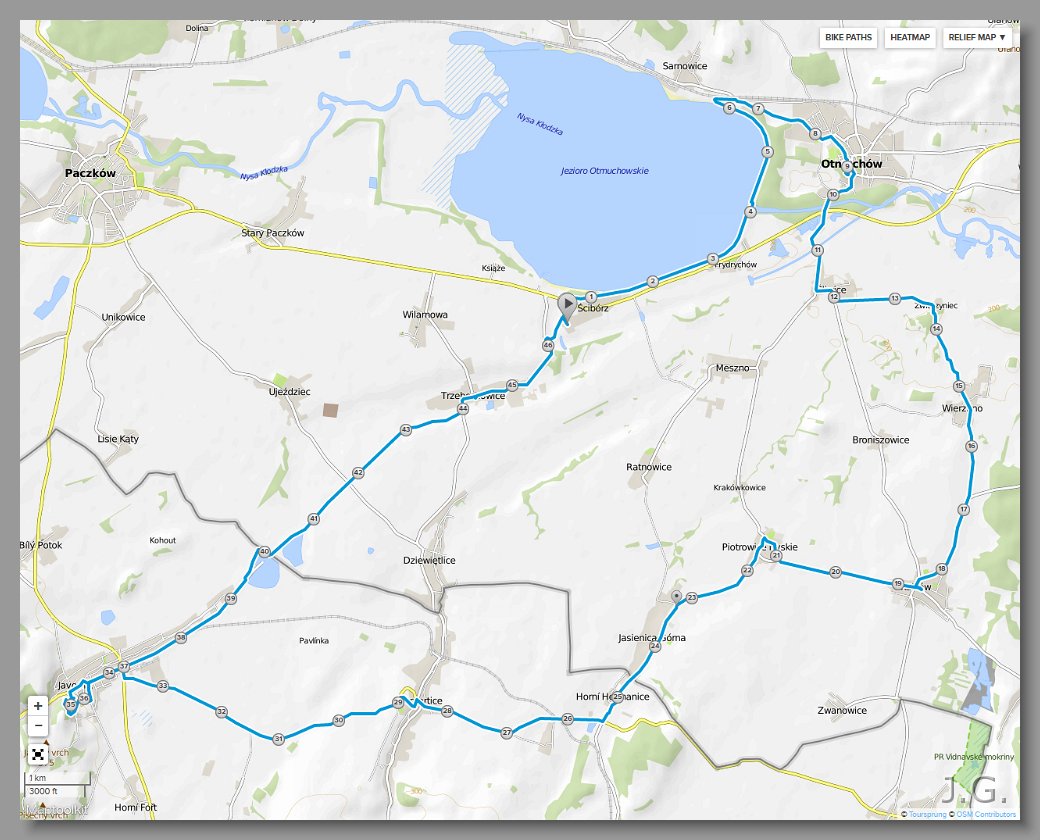1040x840 pixels.
Task: Select kilometer marker 9 in Otmuchów
Action: pyautogui.click(x=847, y=166)
